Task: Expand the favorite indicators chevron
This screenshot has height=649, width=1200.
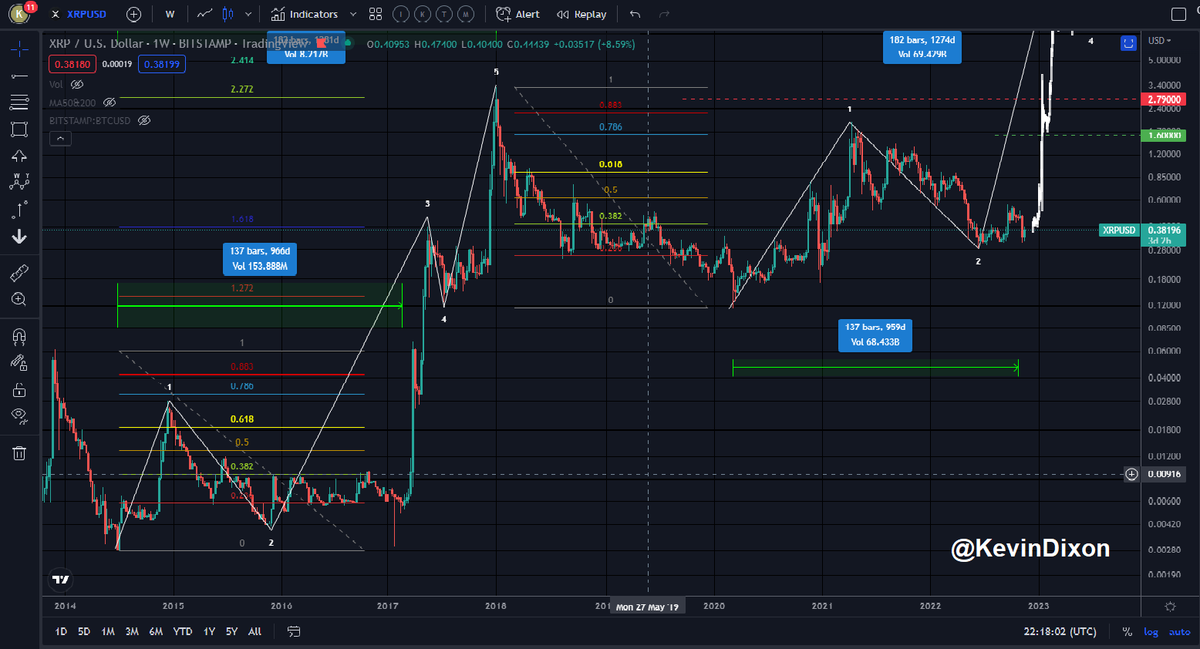Action: click(x=351, y=14)
